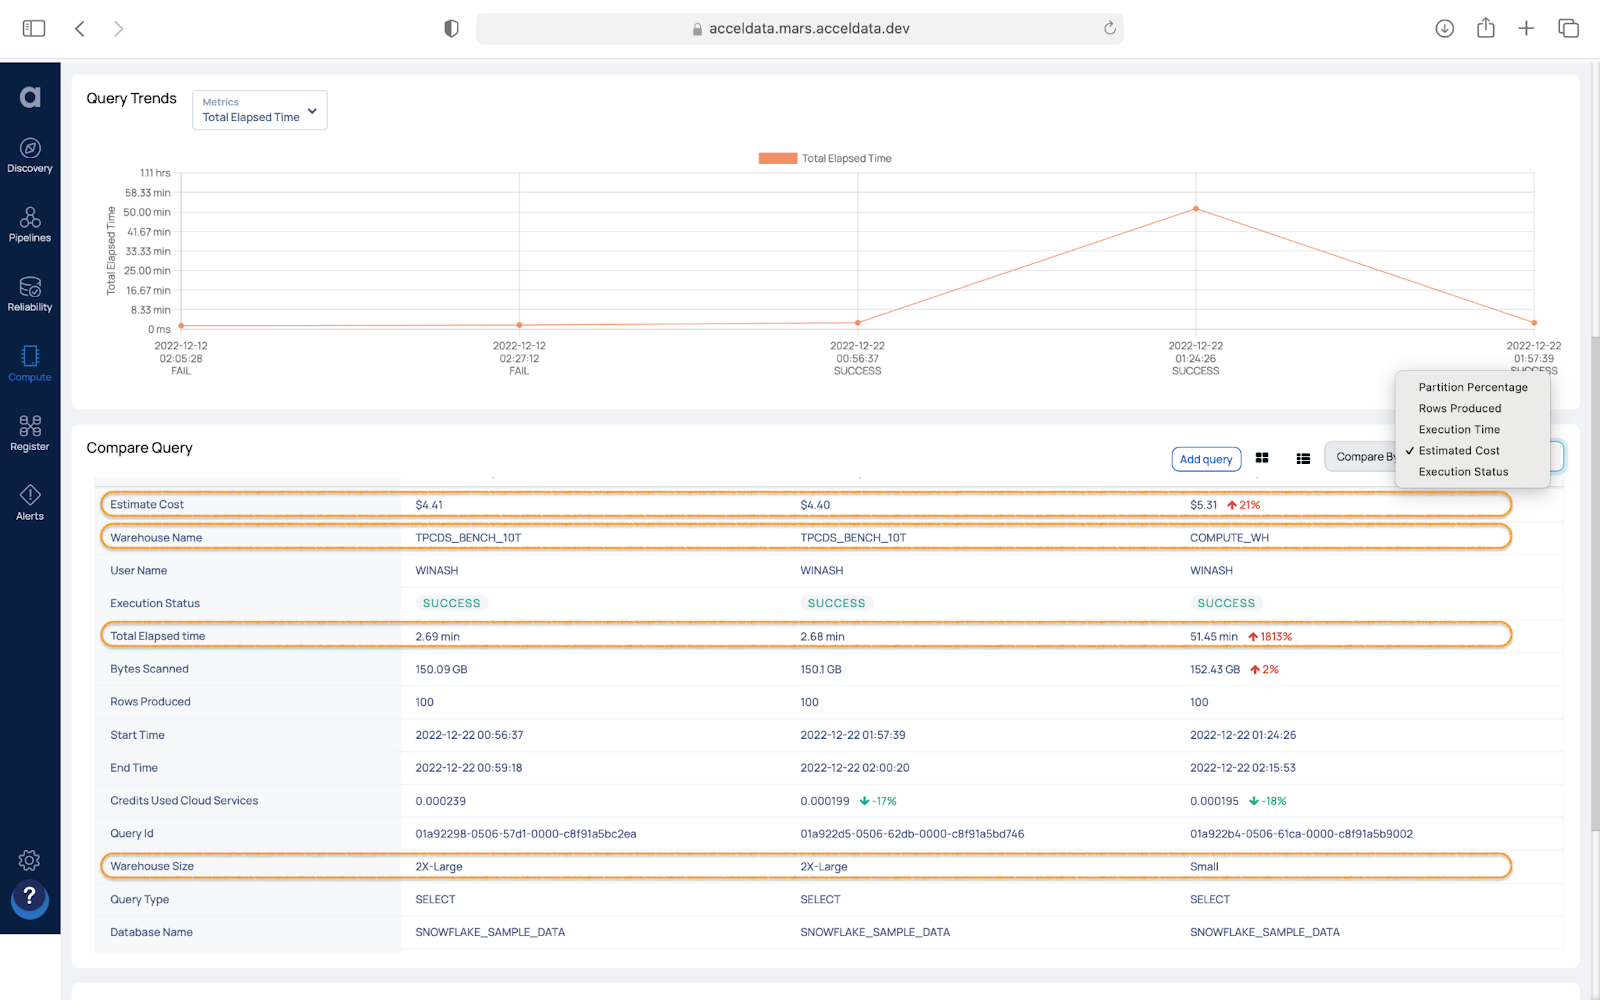This screenshot has height=1000, width=1600.
Task: Enable the Execution Status compare option
Action: pos(1461,471)
